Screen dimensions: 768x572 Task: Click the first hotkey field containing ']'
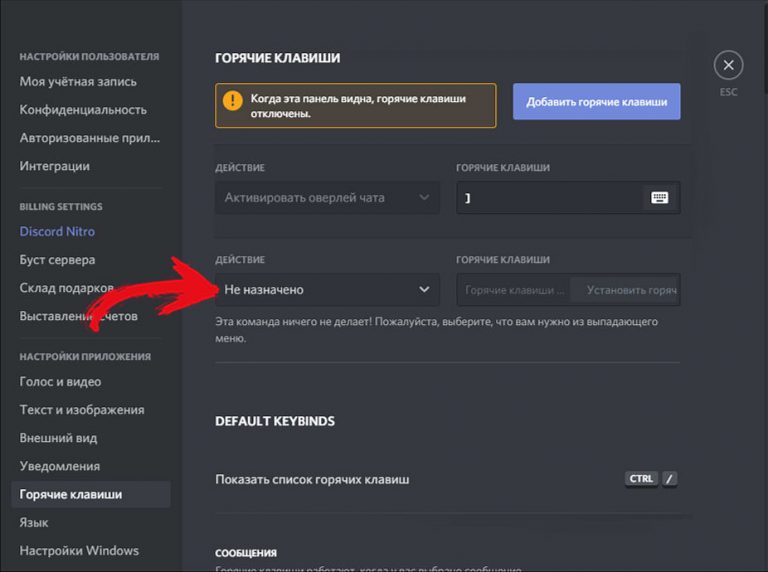pos(548,198)
